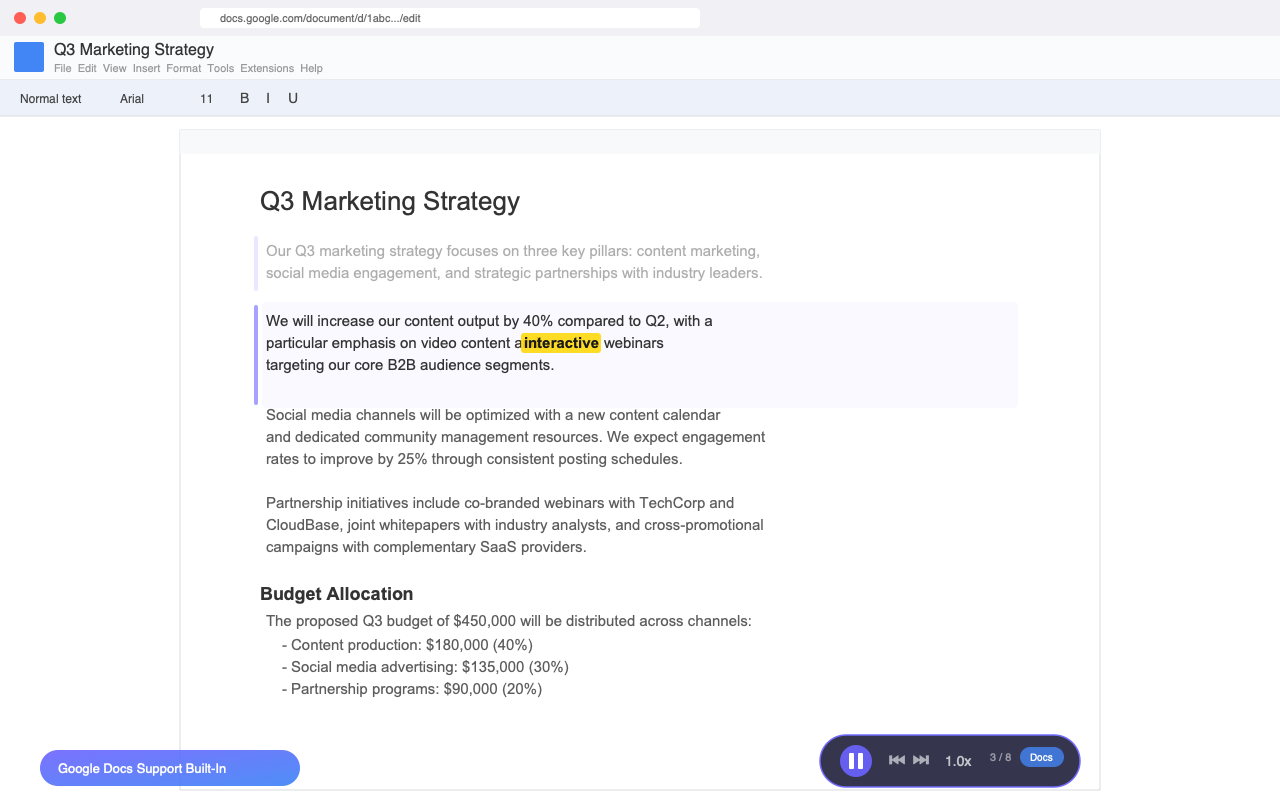The height and width of the screenshot is (800, 1280).
Task: Open the Format menu
Action: click(184, 68)
